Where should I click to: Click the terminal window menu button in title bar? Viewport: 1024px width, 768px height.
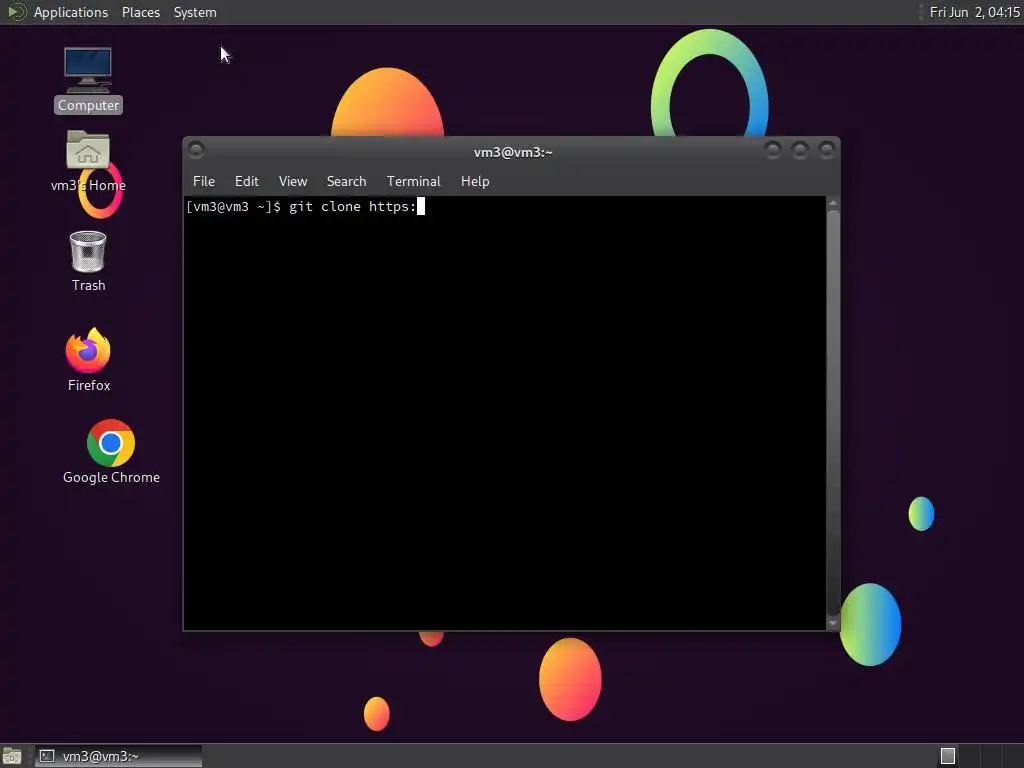(196, 150)
